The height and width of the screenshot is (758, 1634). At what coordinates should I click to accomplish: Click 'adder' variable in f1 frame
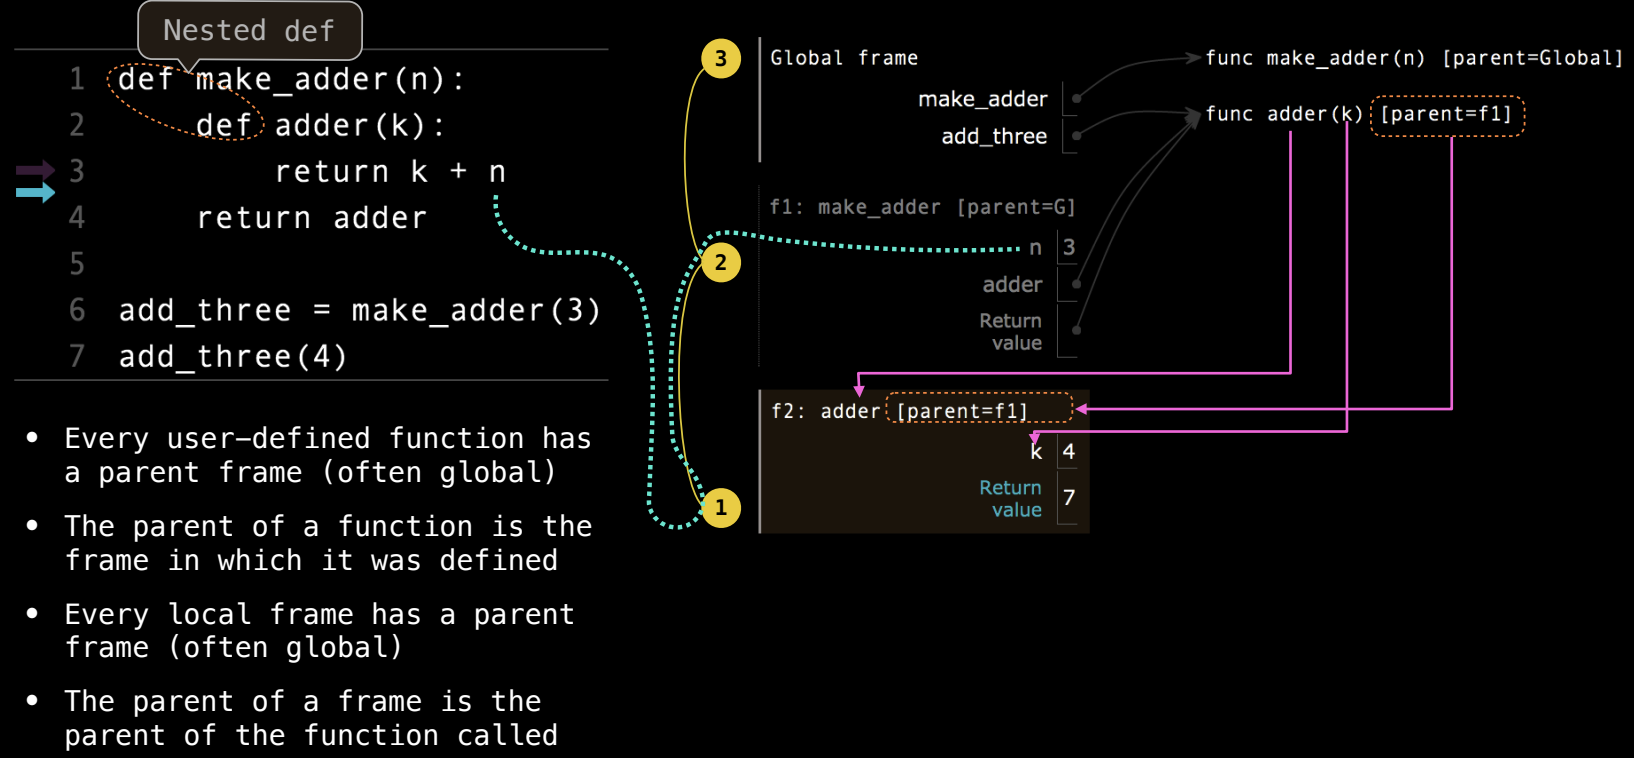[x=1012, y=285]
